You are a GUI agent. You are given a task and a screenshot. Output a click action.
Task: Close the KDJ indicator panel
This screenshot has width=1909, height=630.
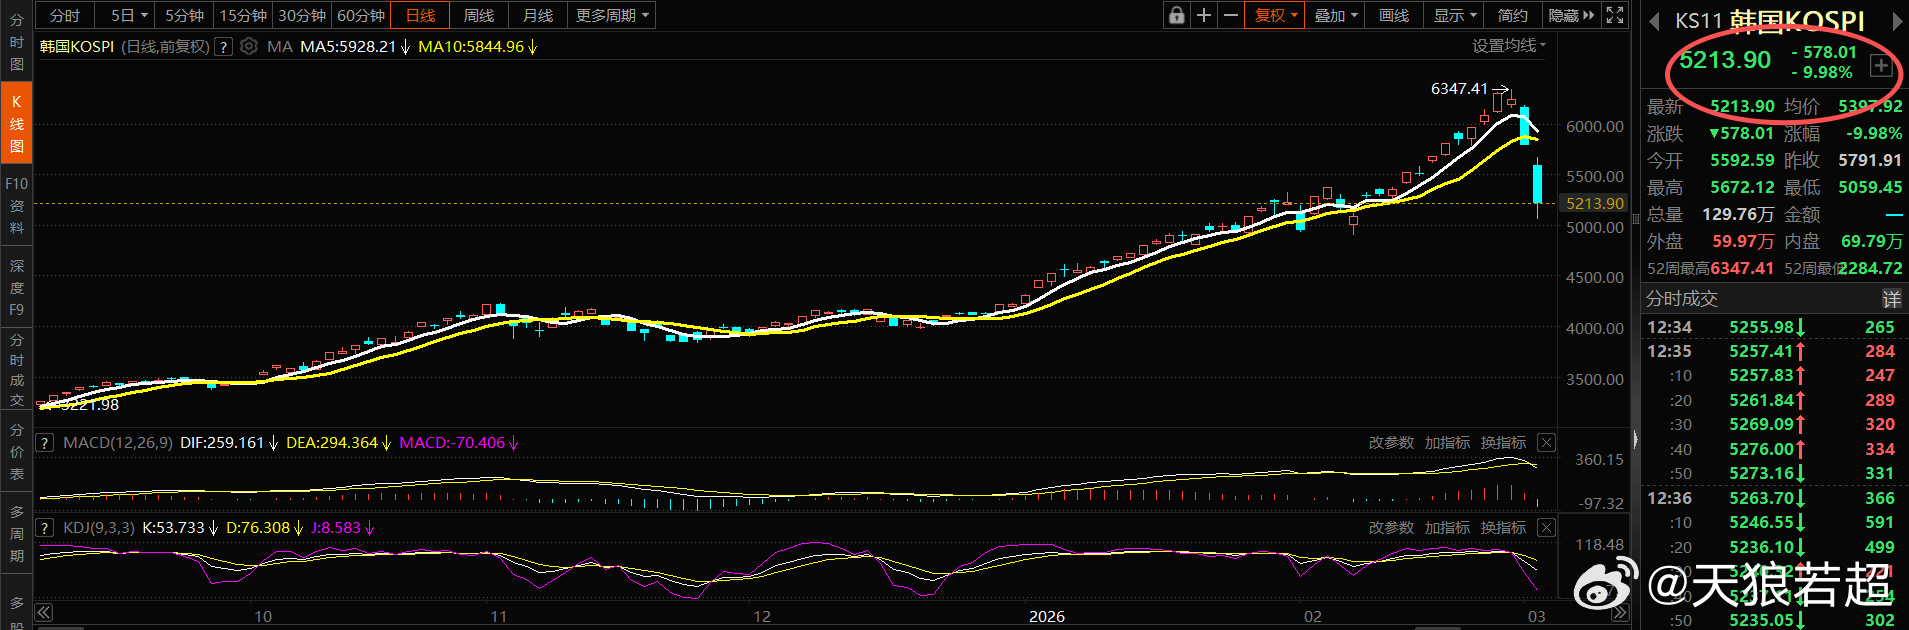[1546, 527]
